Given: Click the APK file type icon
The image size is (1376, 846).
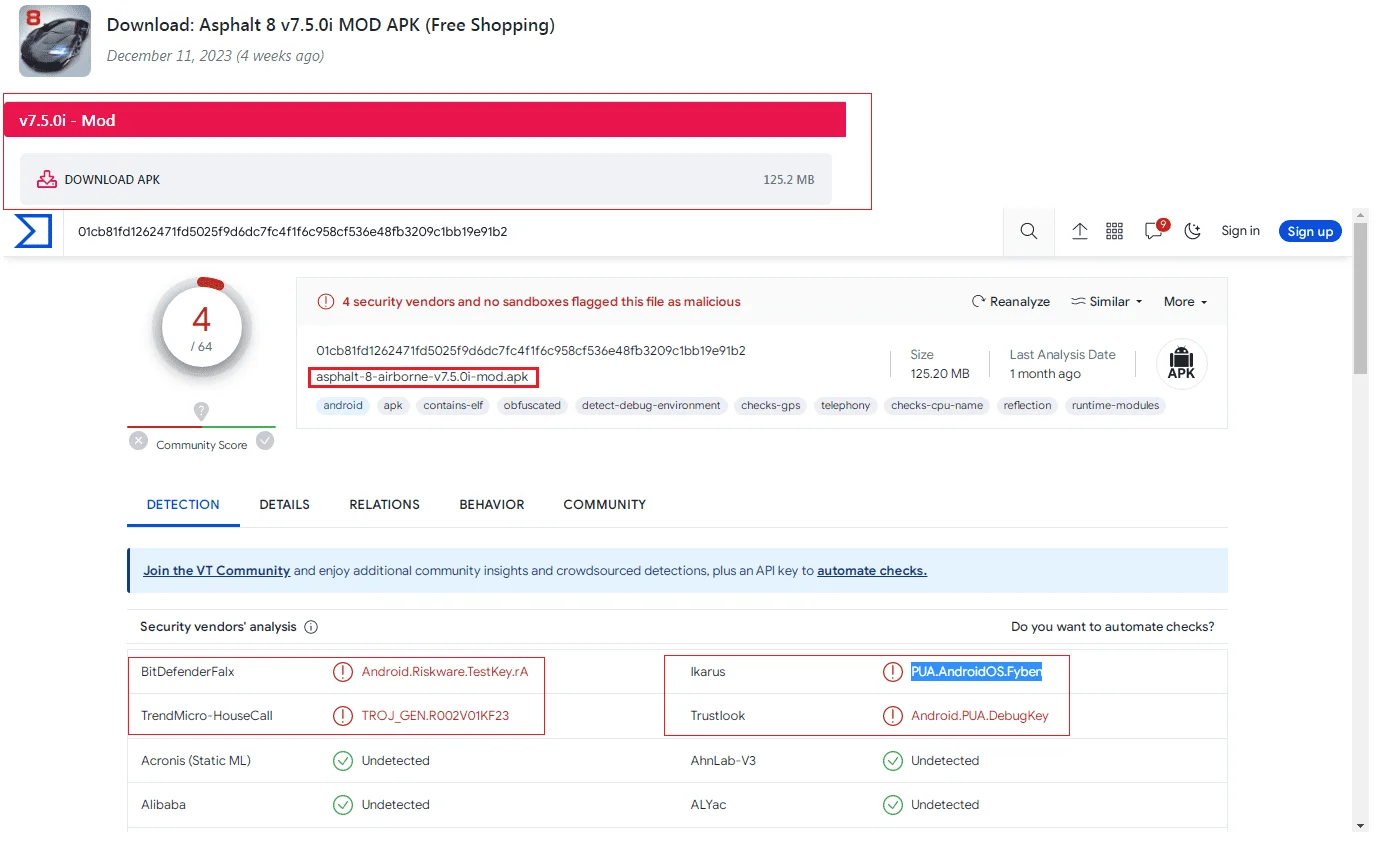Looking at the screenshot, I should [x=1181, y=364].
